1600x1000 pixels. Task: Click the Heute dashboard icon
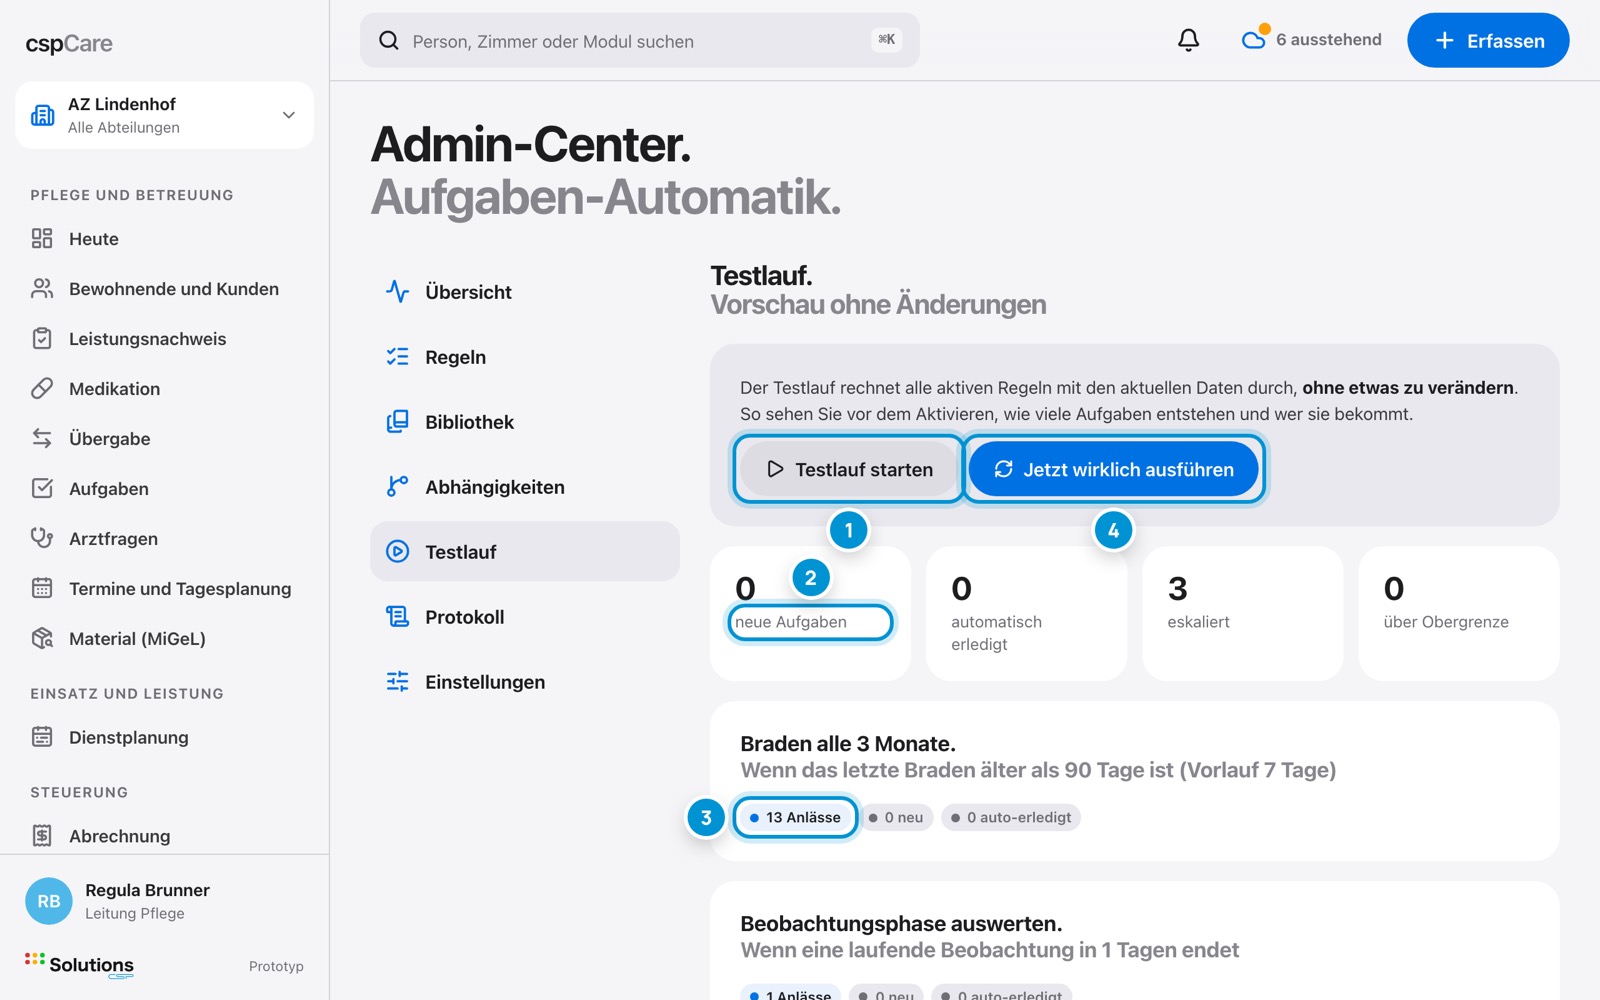pyautogui.click(x=42, y=238)
